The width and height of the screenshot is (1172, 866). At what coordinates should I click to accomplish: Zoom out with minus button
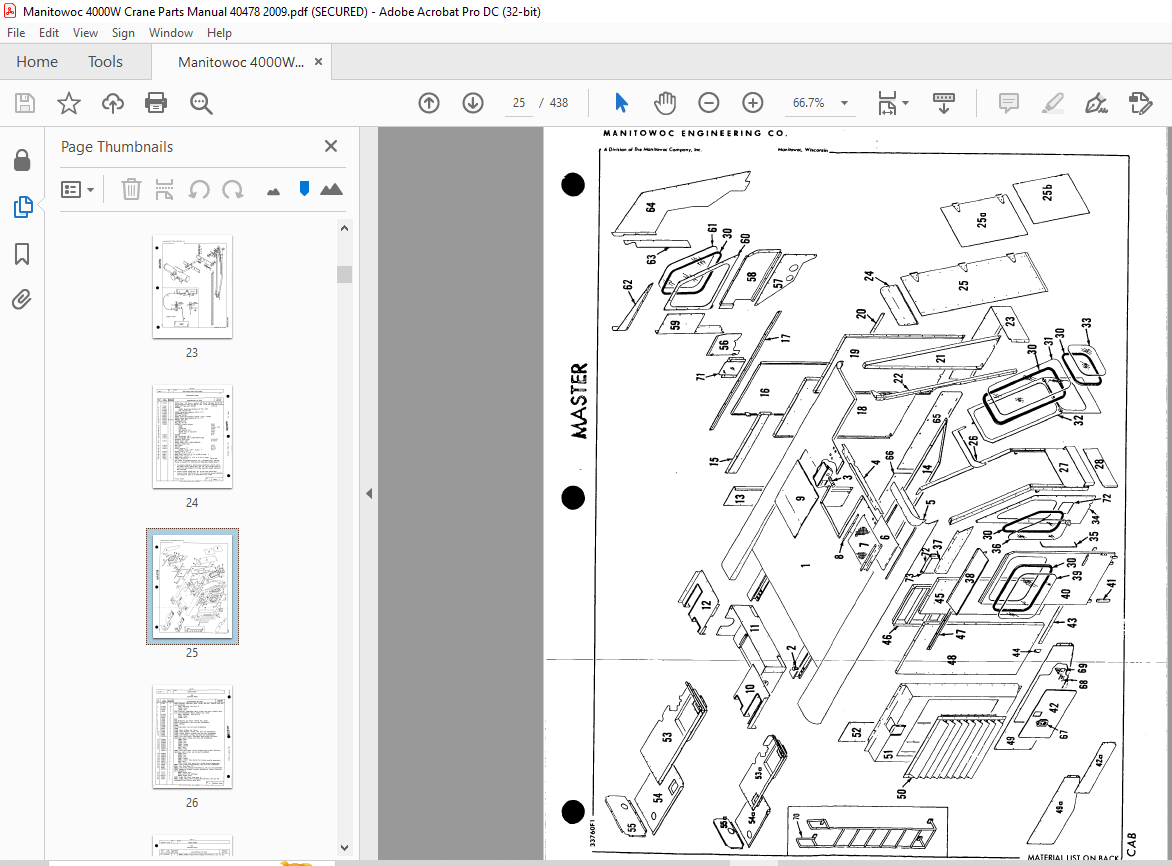tap(709, 103)
